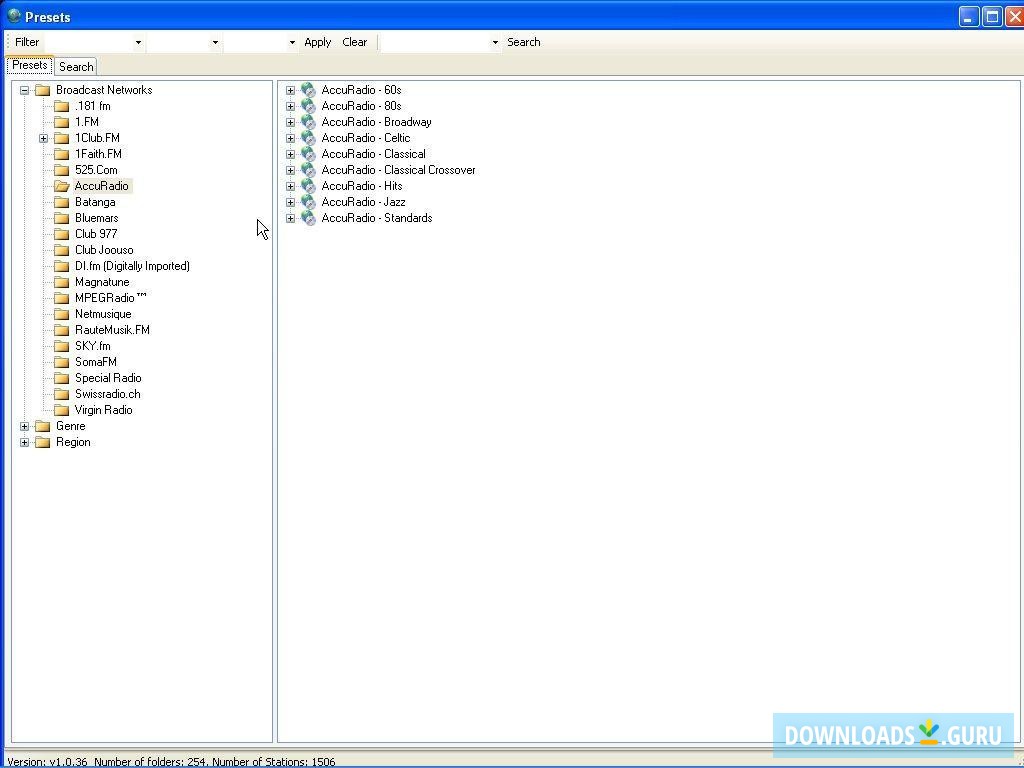Click the open AccuRadio folder icon
Image resolution: width=1024 pixels, height=768 pixels.
pyautogui.click(x=61, y=186)
